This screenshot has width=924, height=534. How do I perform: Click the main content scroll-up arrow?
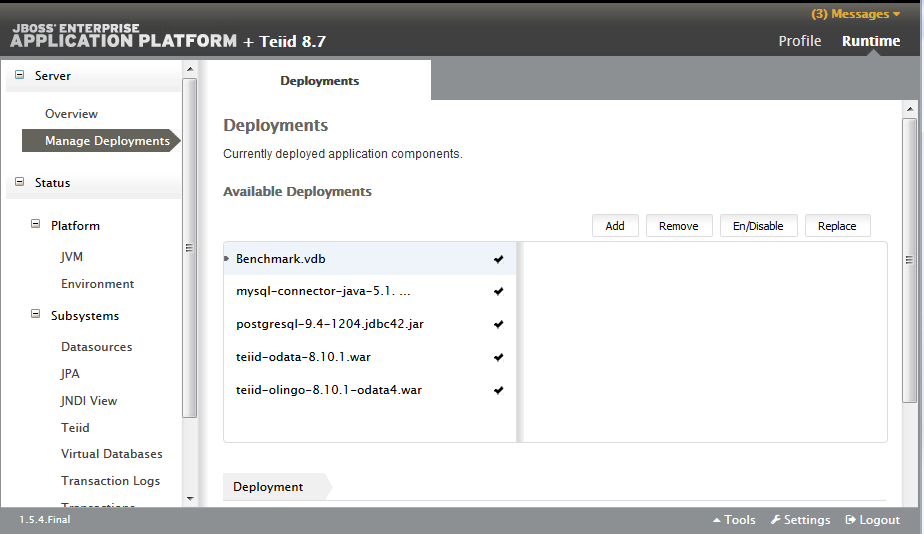click(x=910, y=108)
